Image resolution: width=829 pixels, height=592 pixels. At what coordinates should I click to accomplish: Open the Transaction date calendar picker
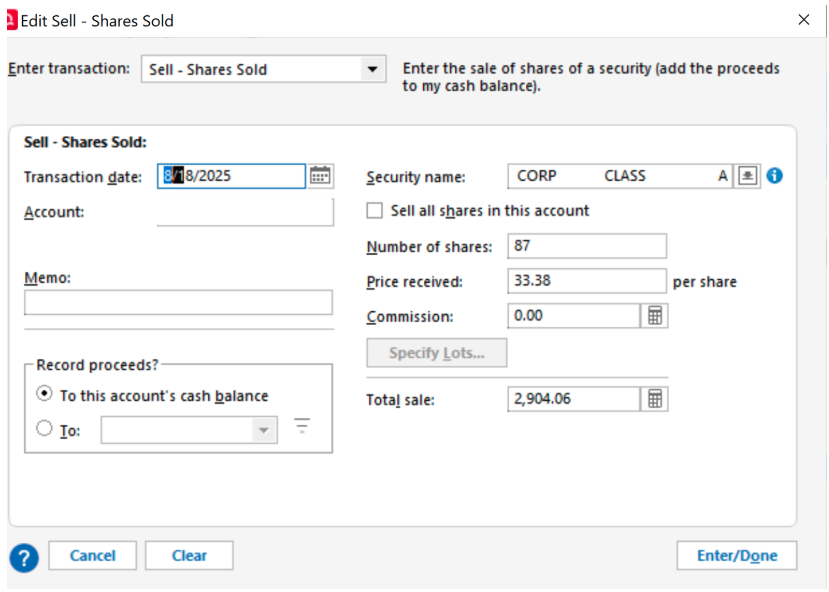pos(320,176)
